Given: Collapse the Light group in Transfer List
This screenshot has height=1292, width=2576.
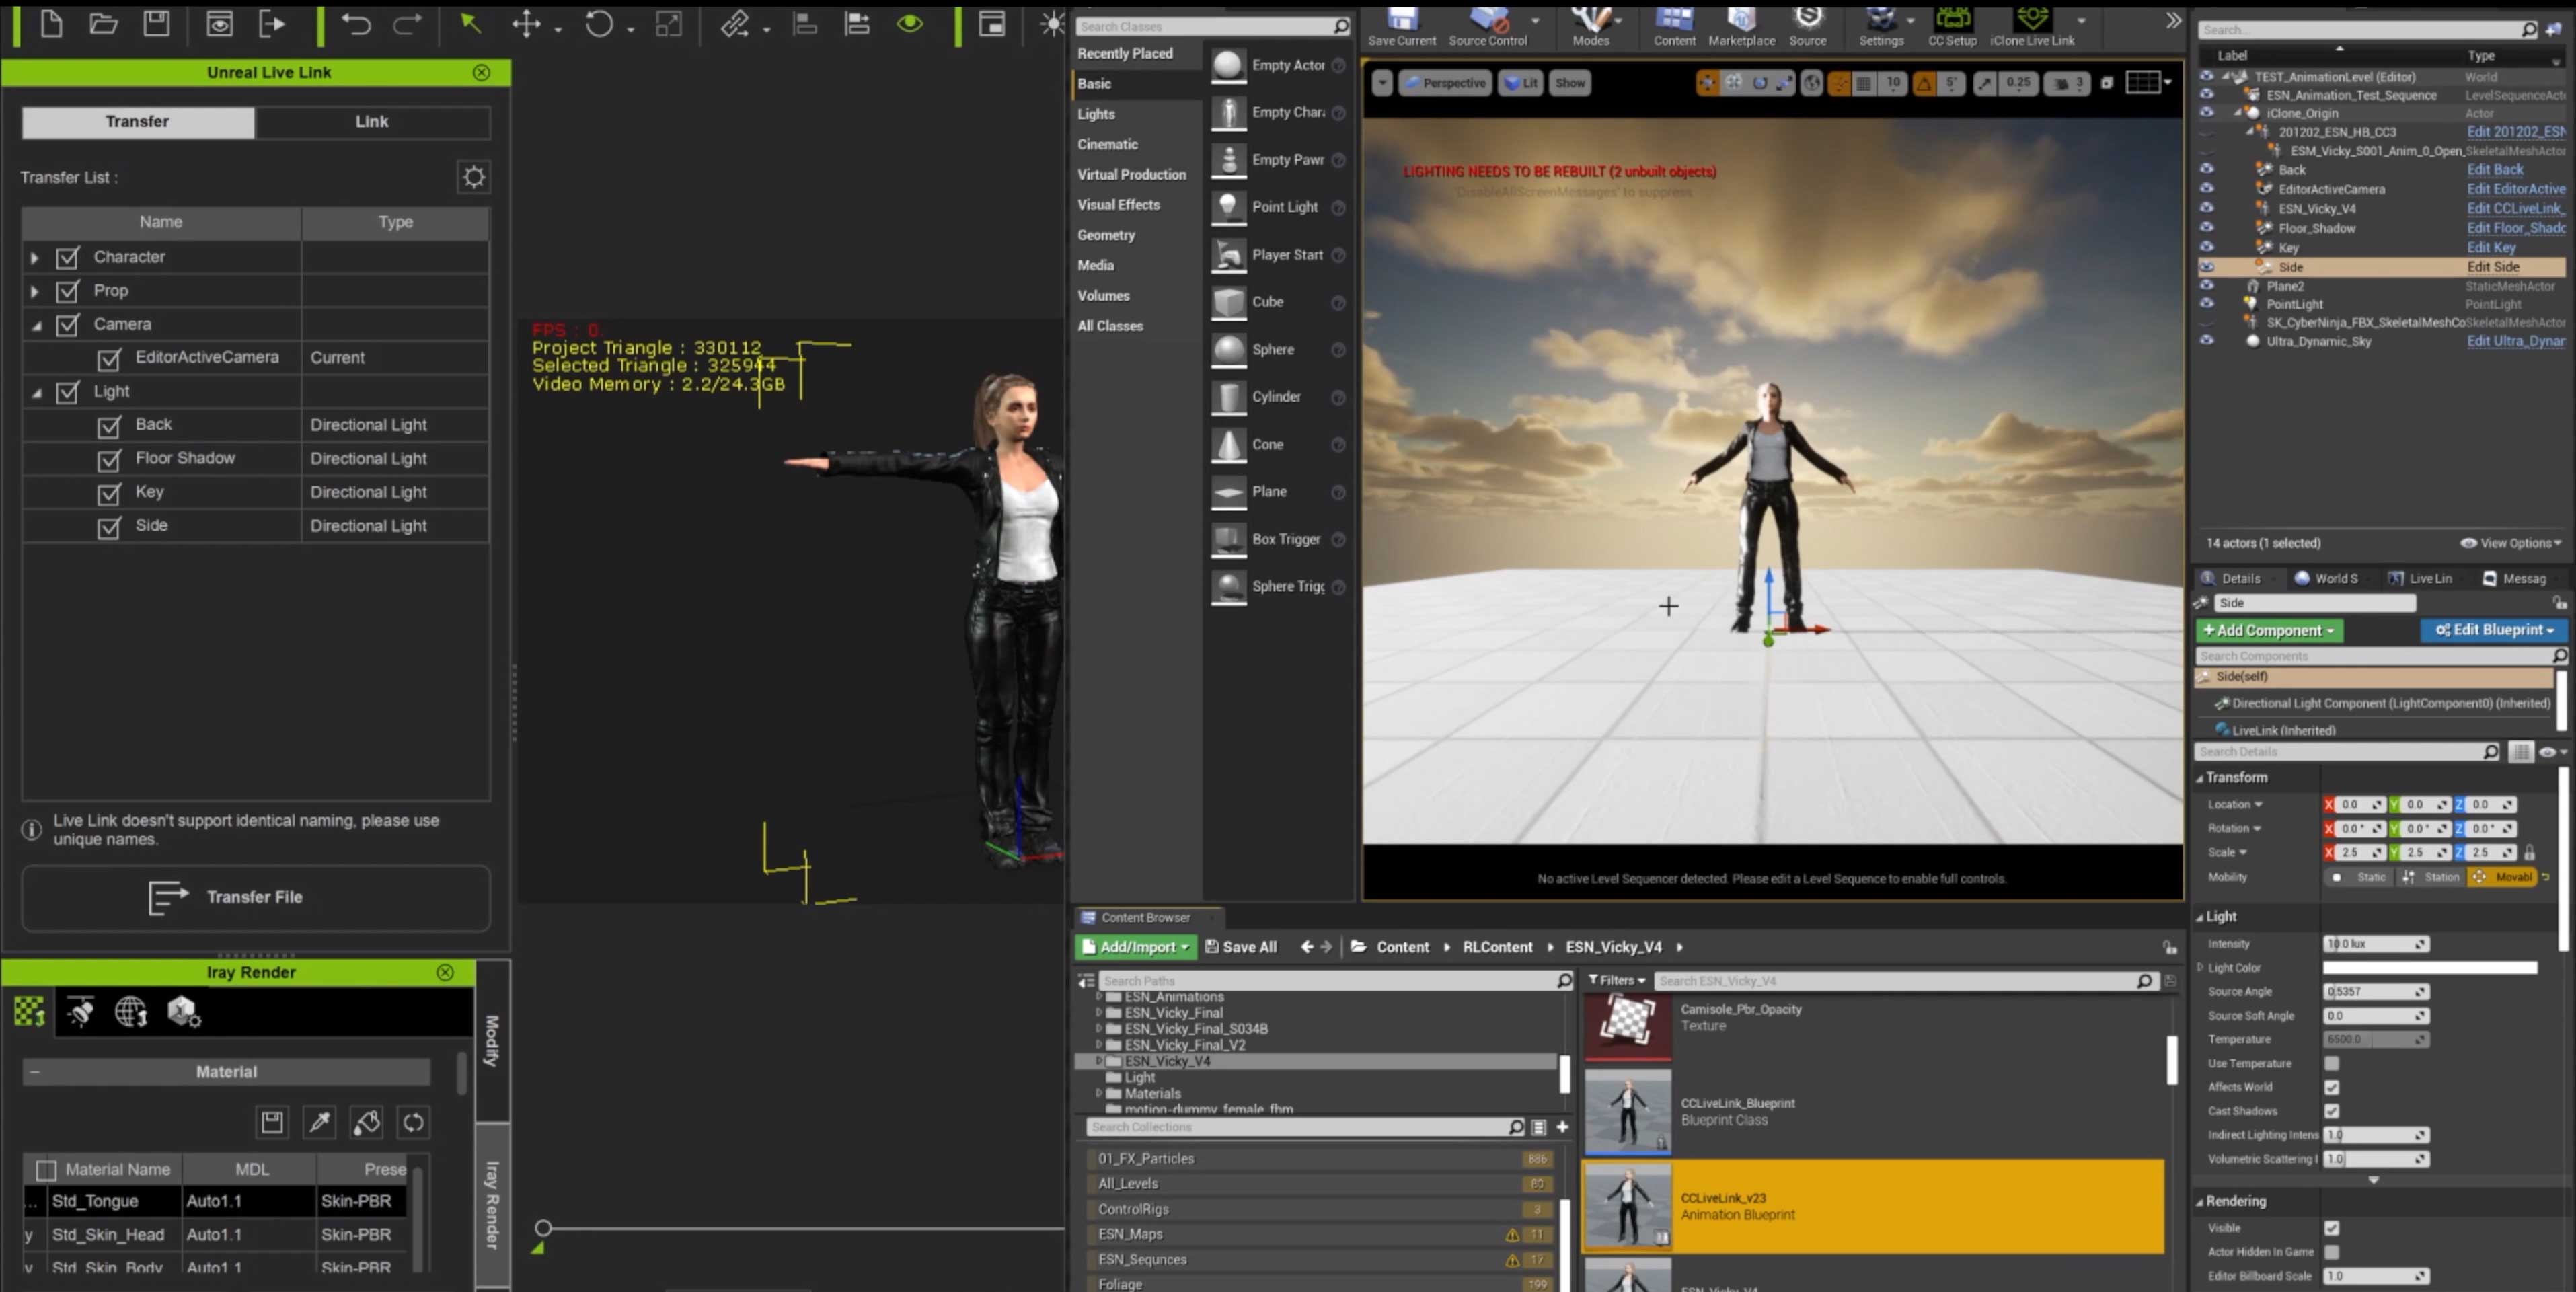Looking at the screenshot, I should click(x=36, y=393).
